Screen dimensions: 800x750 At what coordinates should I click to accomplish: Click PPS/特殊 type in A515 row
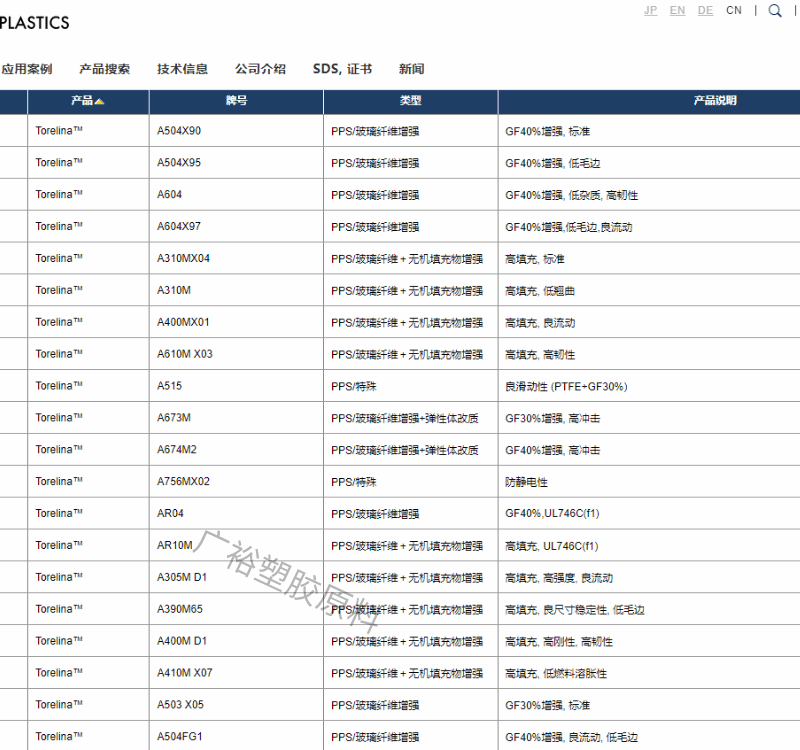tap(354, 386)
